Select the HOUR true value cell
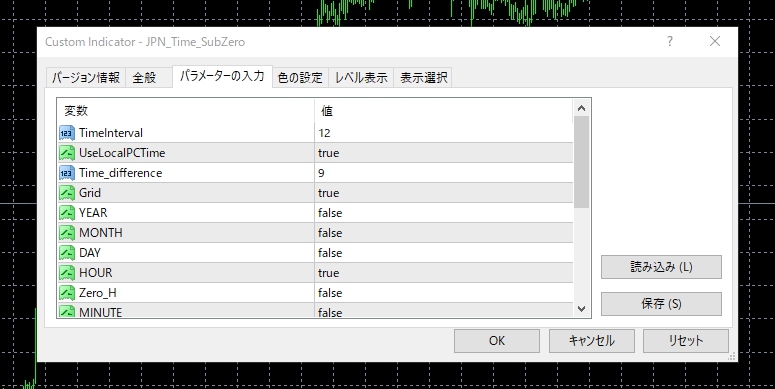The image size is (775, 389). [x=444, y=273]
